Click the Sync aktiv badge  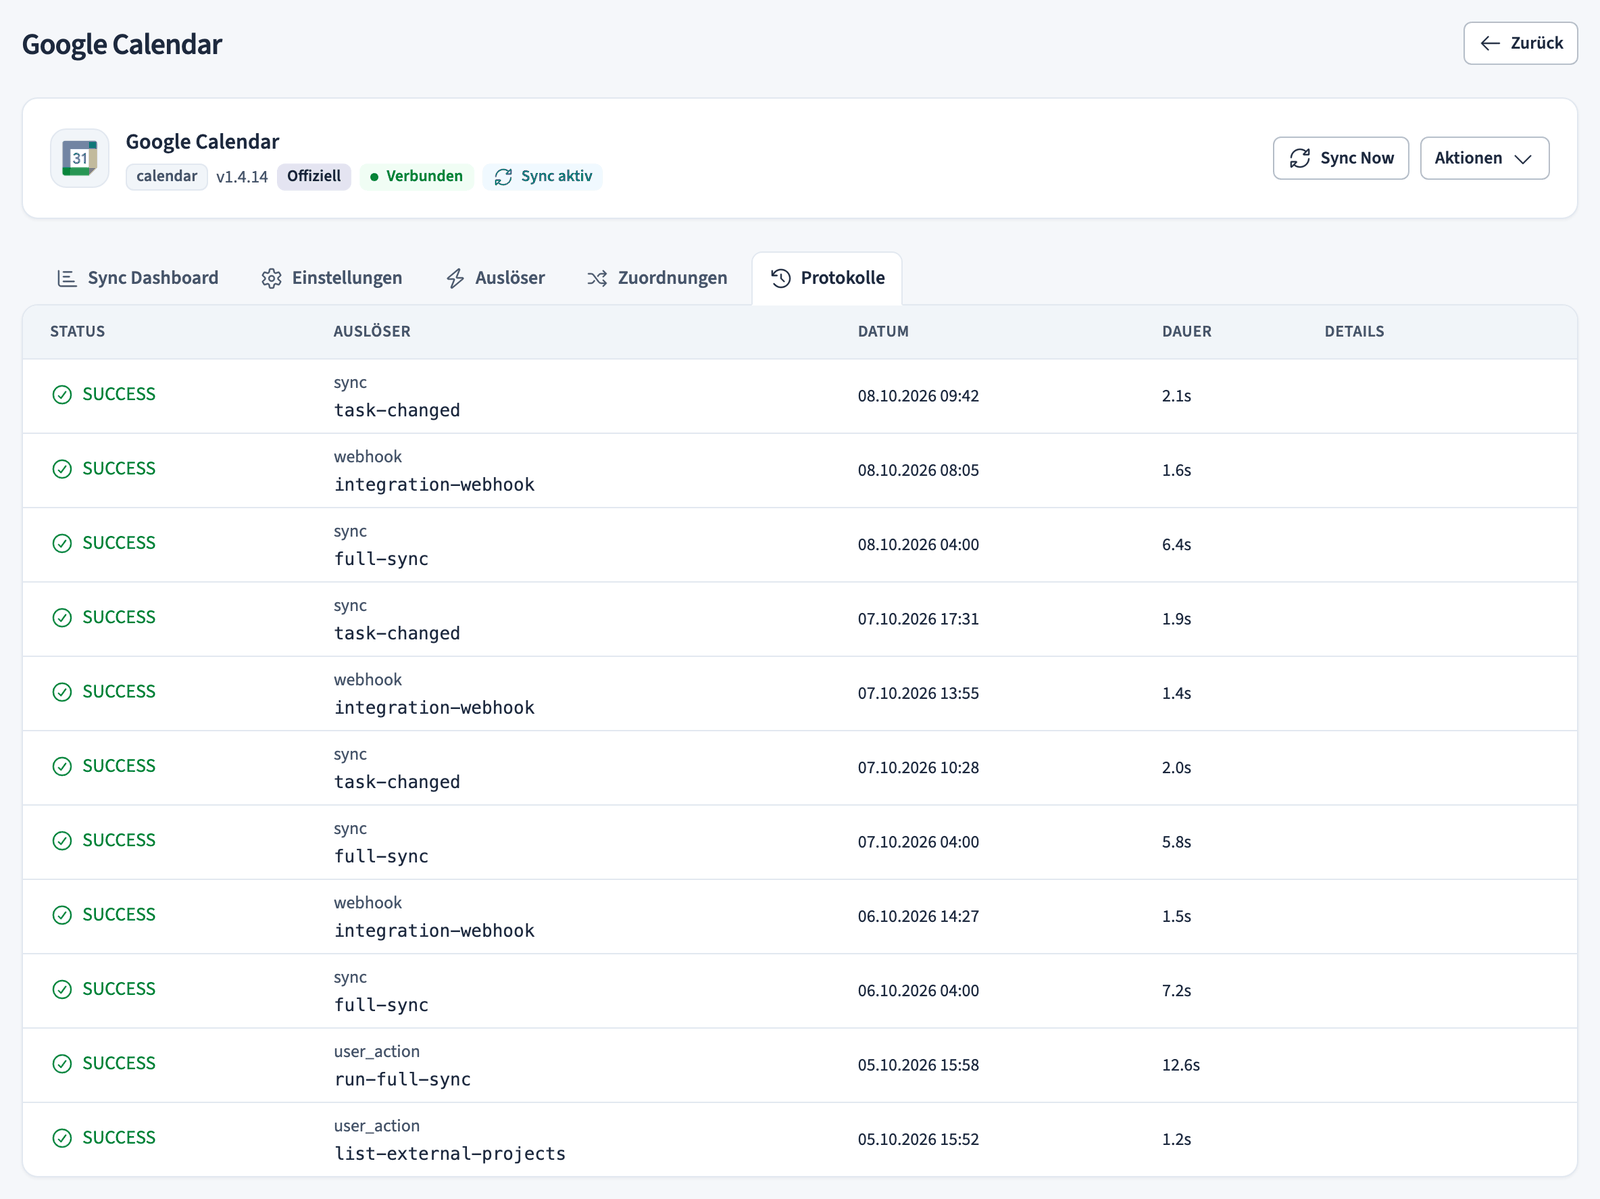[x=543, y=177]
